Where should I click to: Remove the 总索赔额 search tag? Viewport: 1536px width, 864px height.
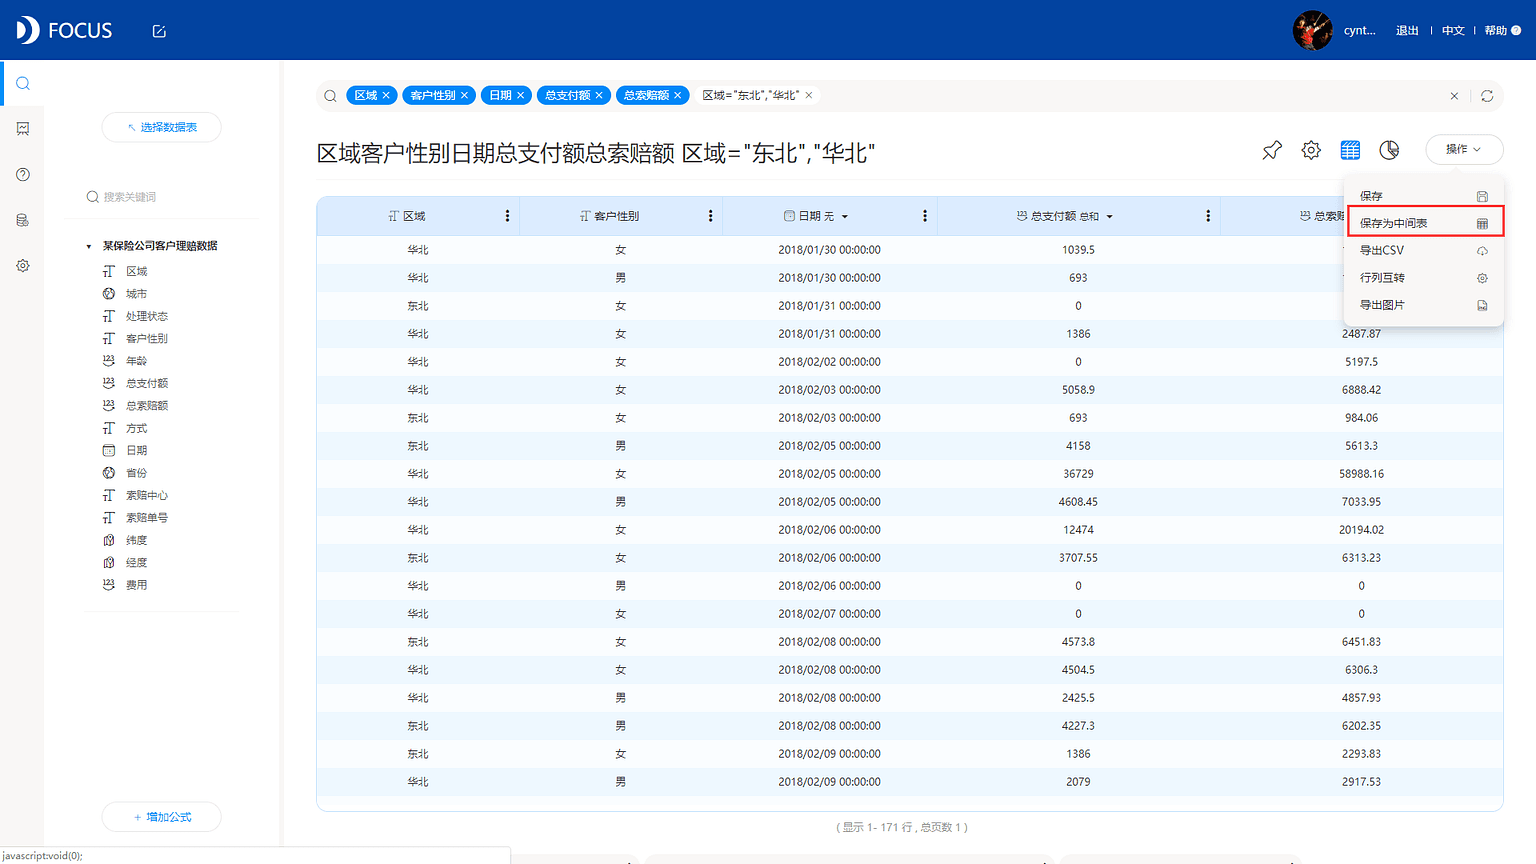pos(677,95)
